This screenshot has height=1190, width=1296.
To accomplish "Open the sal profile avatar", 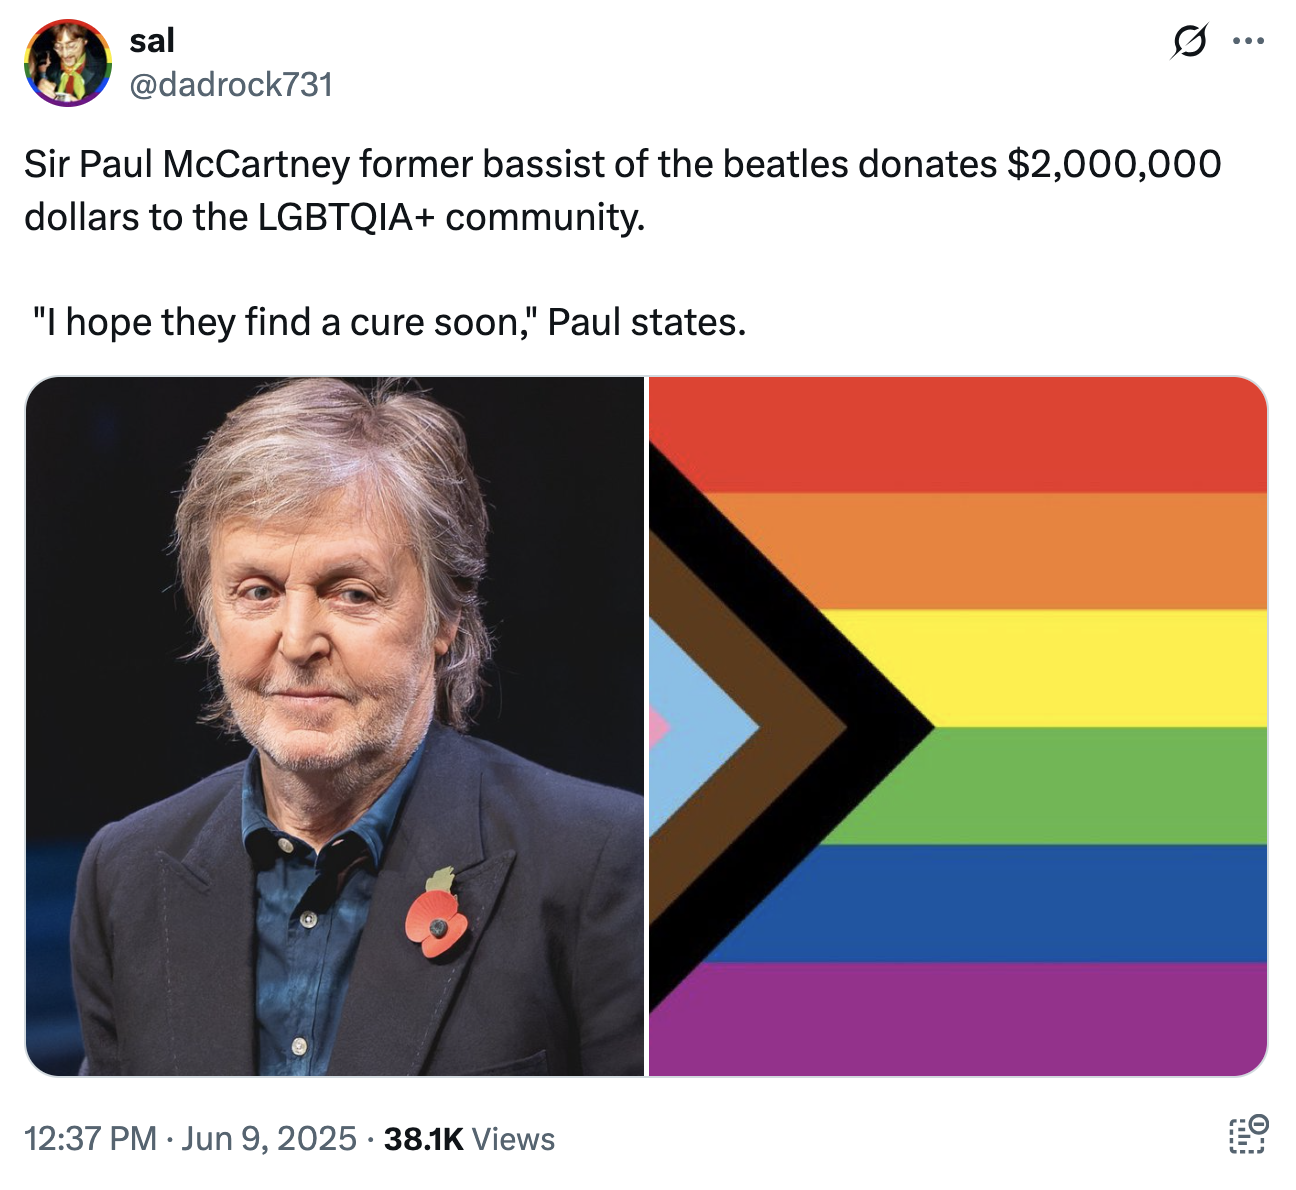I will 68,62.
